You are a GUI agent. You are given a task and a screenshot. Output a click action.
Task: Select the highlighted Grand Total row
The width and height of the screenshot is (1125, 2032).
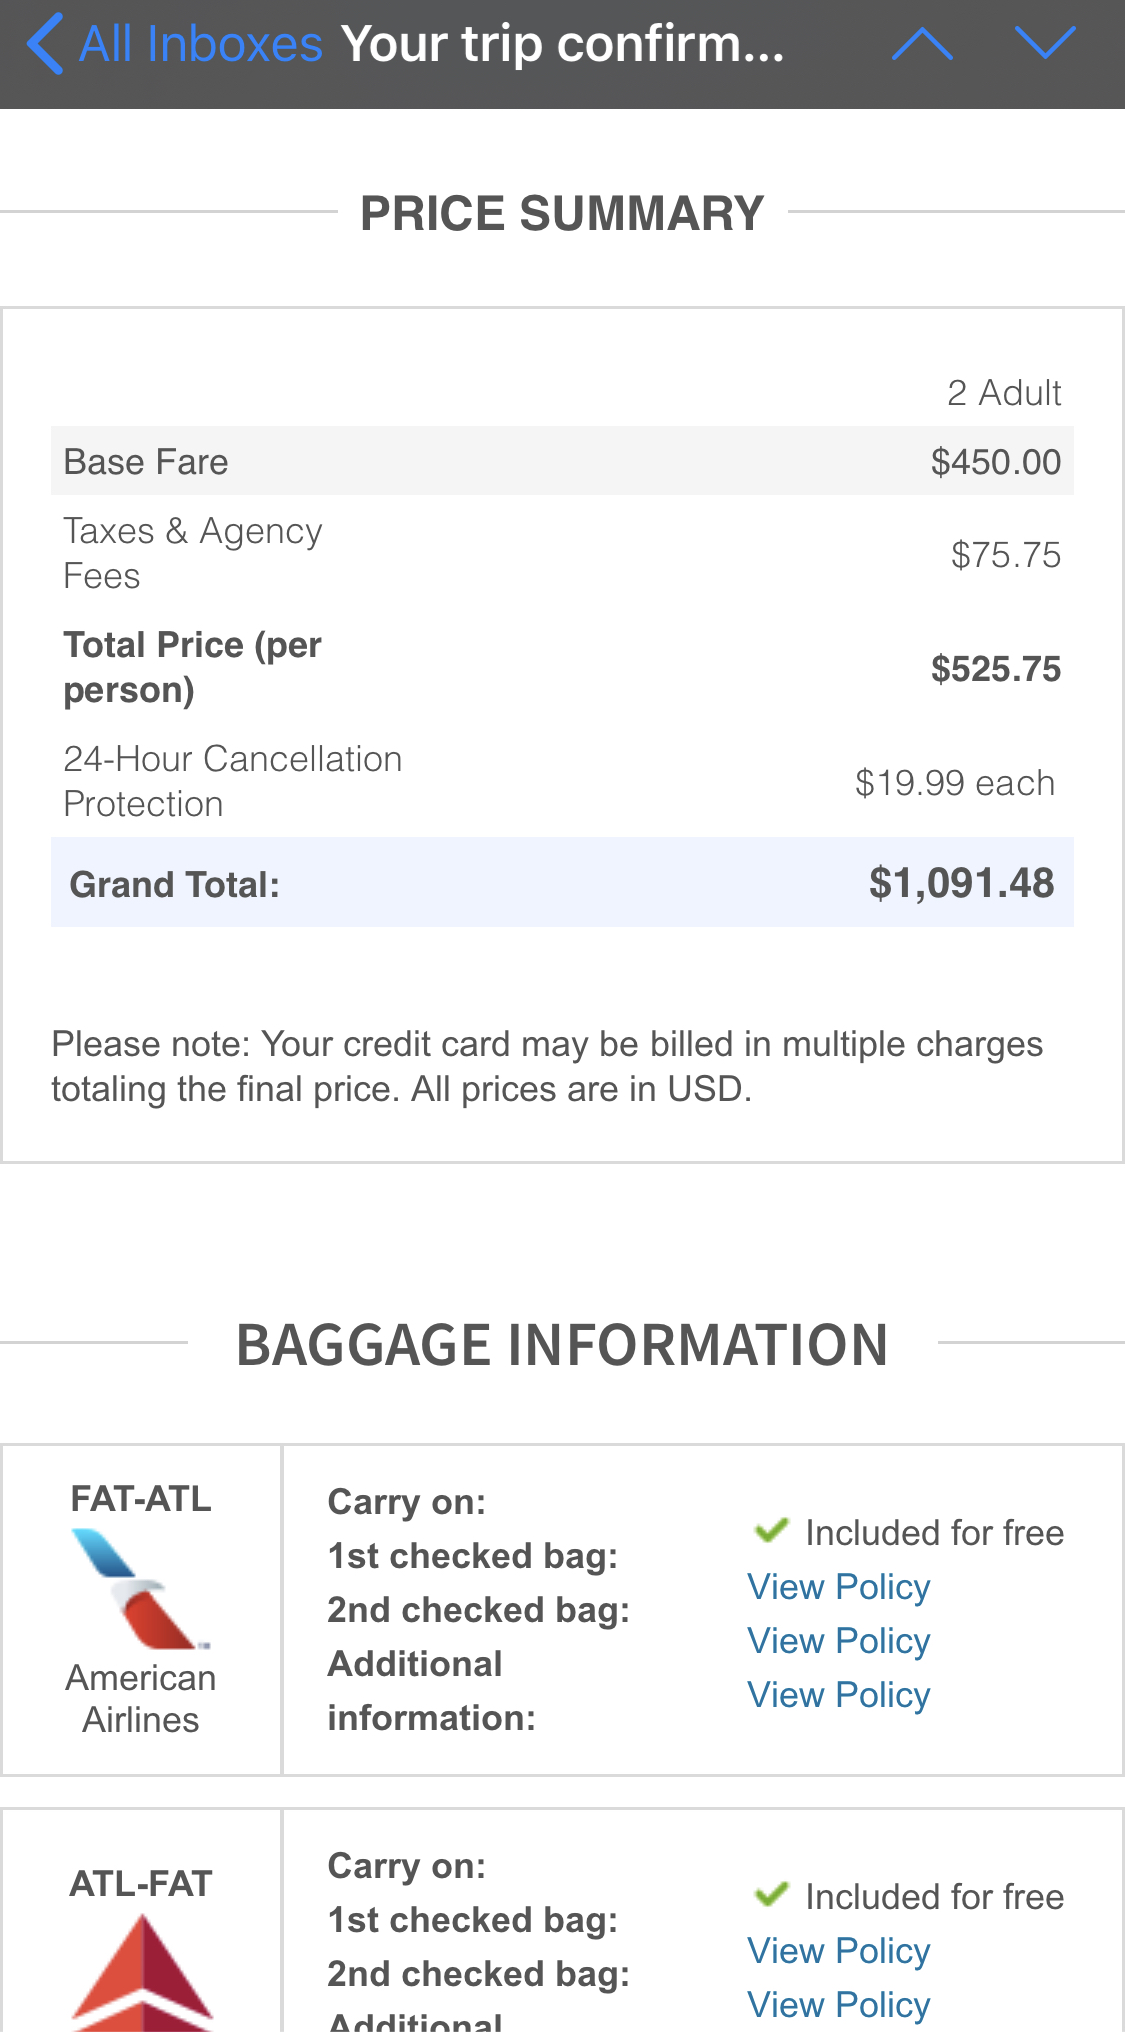pyautogui.click(x=562, y=883)
